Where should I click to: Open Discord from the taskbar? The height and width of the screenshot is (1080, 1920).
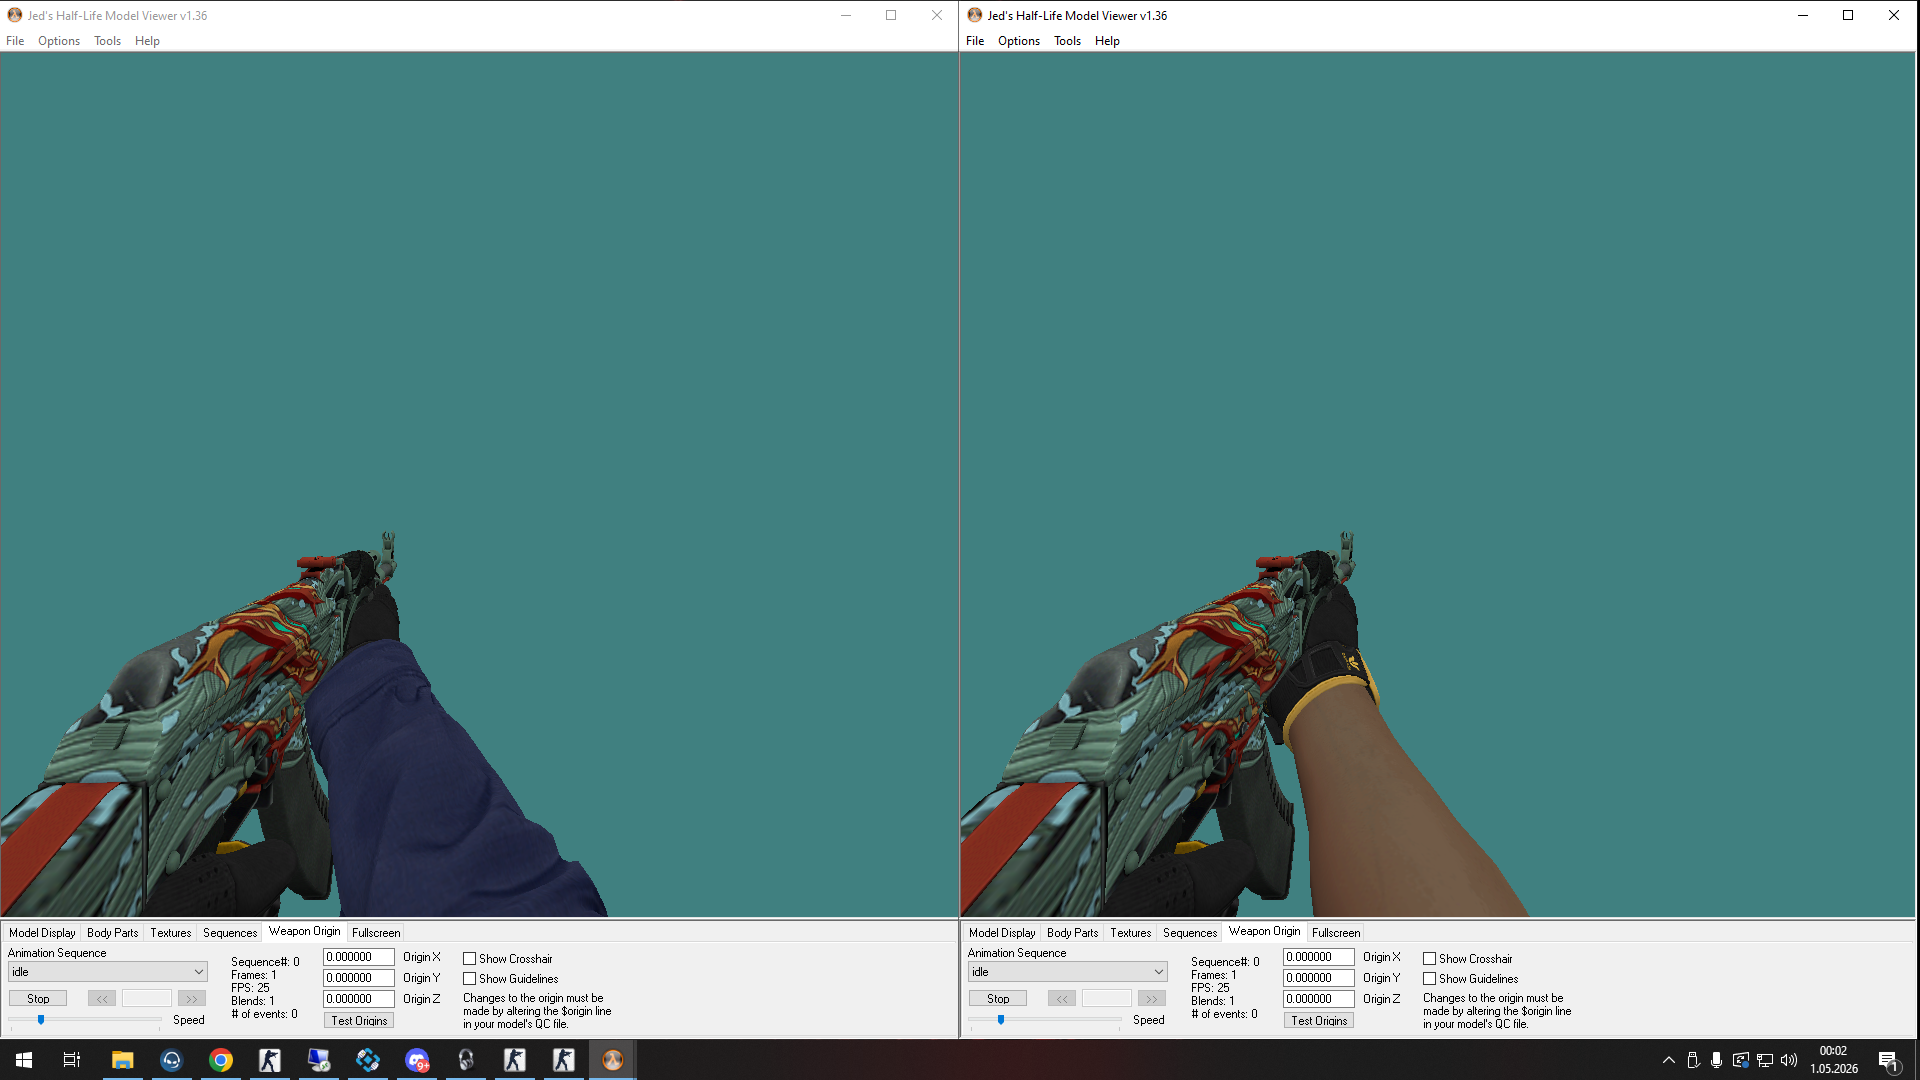tap(417, 1060)
